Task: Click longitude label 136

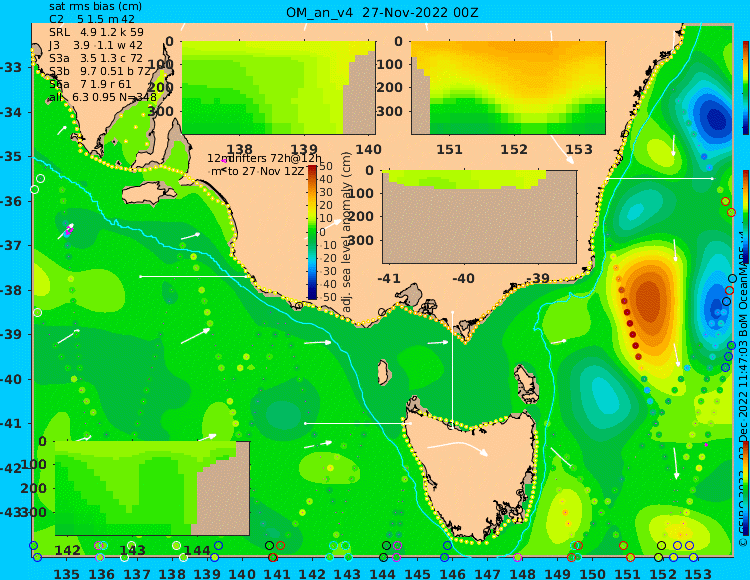Action: (x=102, y=573)
